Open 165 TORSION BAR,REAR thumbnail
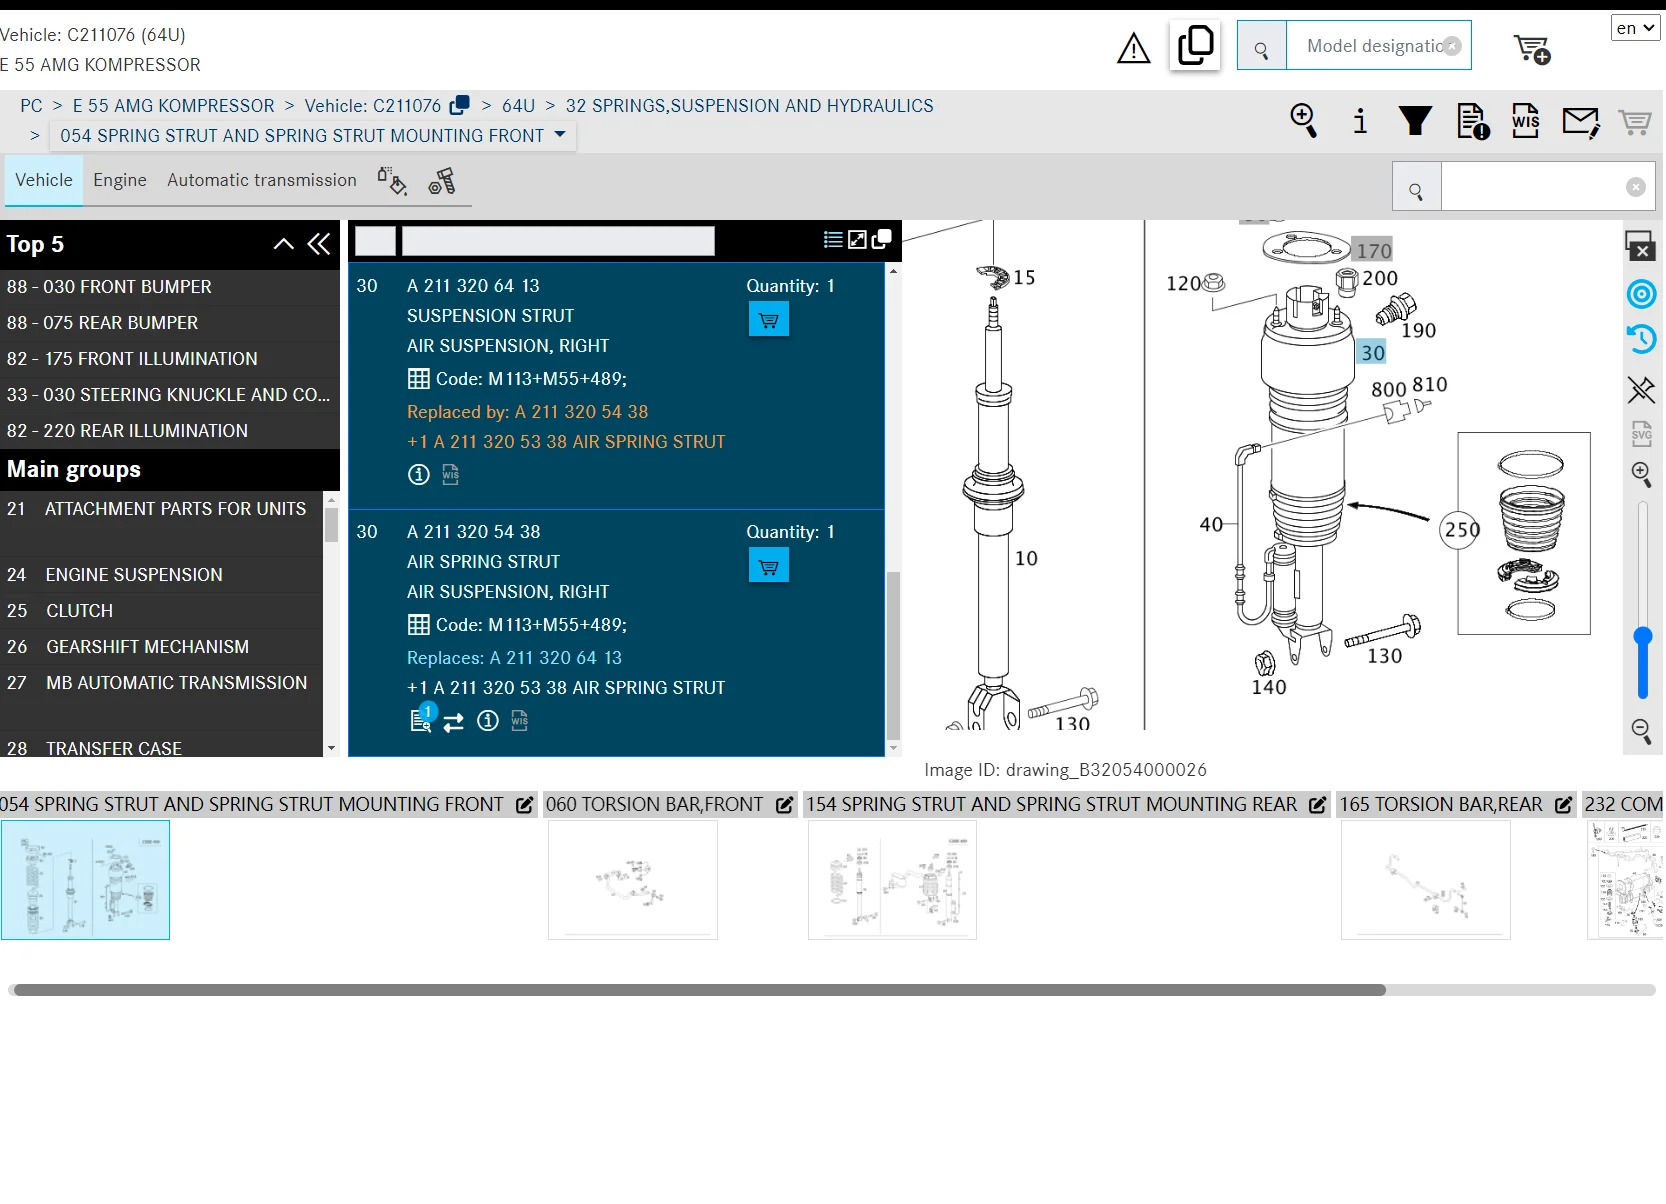Viewport: 1666px width, 1204px height. [x=1426, y=880]
